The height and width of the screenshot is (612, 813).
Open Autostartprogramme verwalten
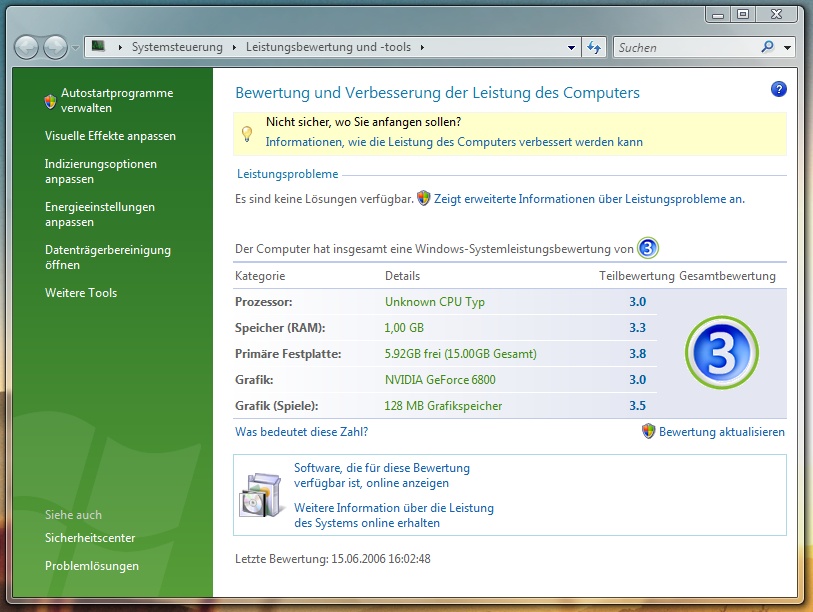(117, 101)
